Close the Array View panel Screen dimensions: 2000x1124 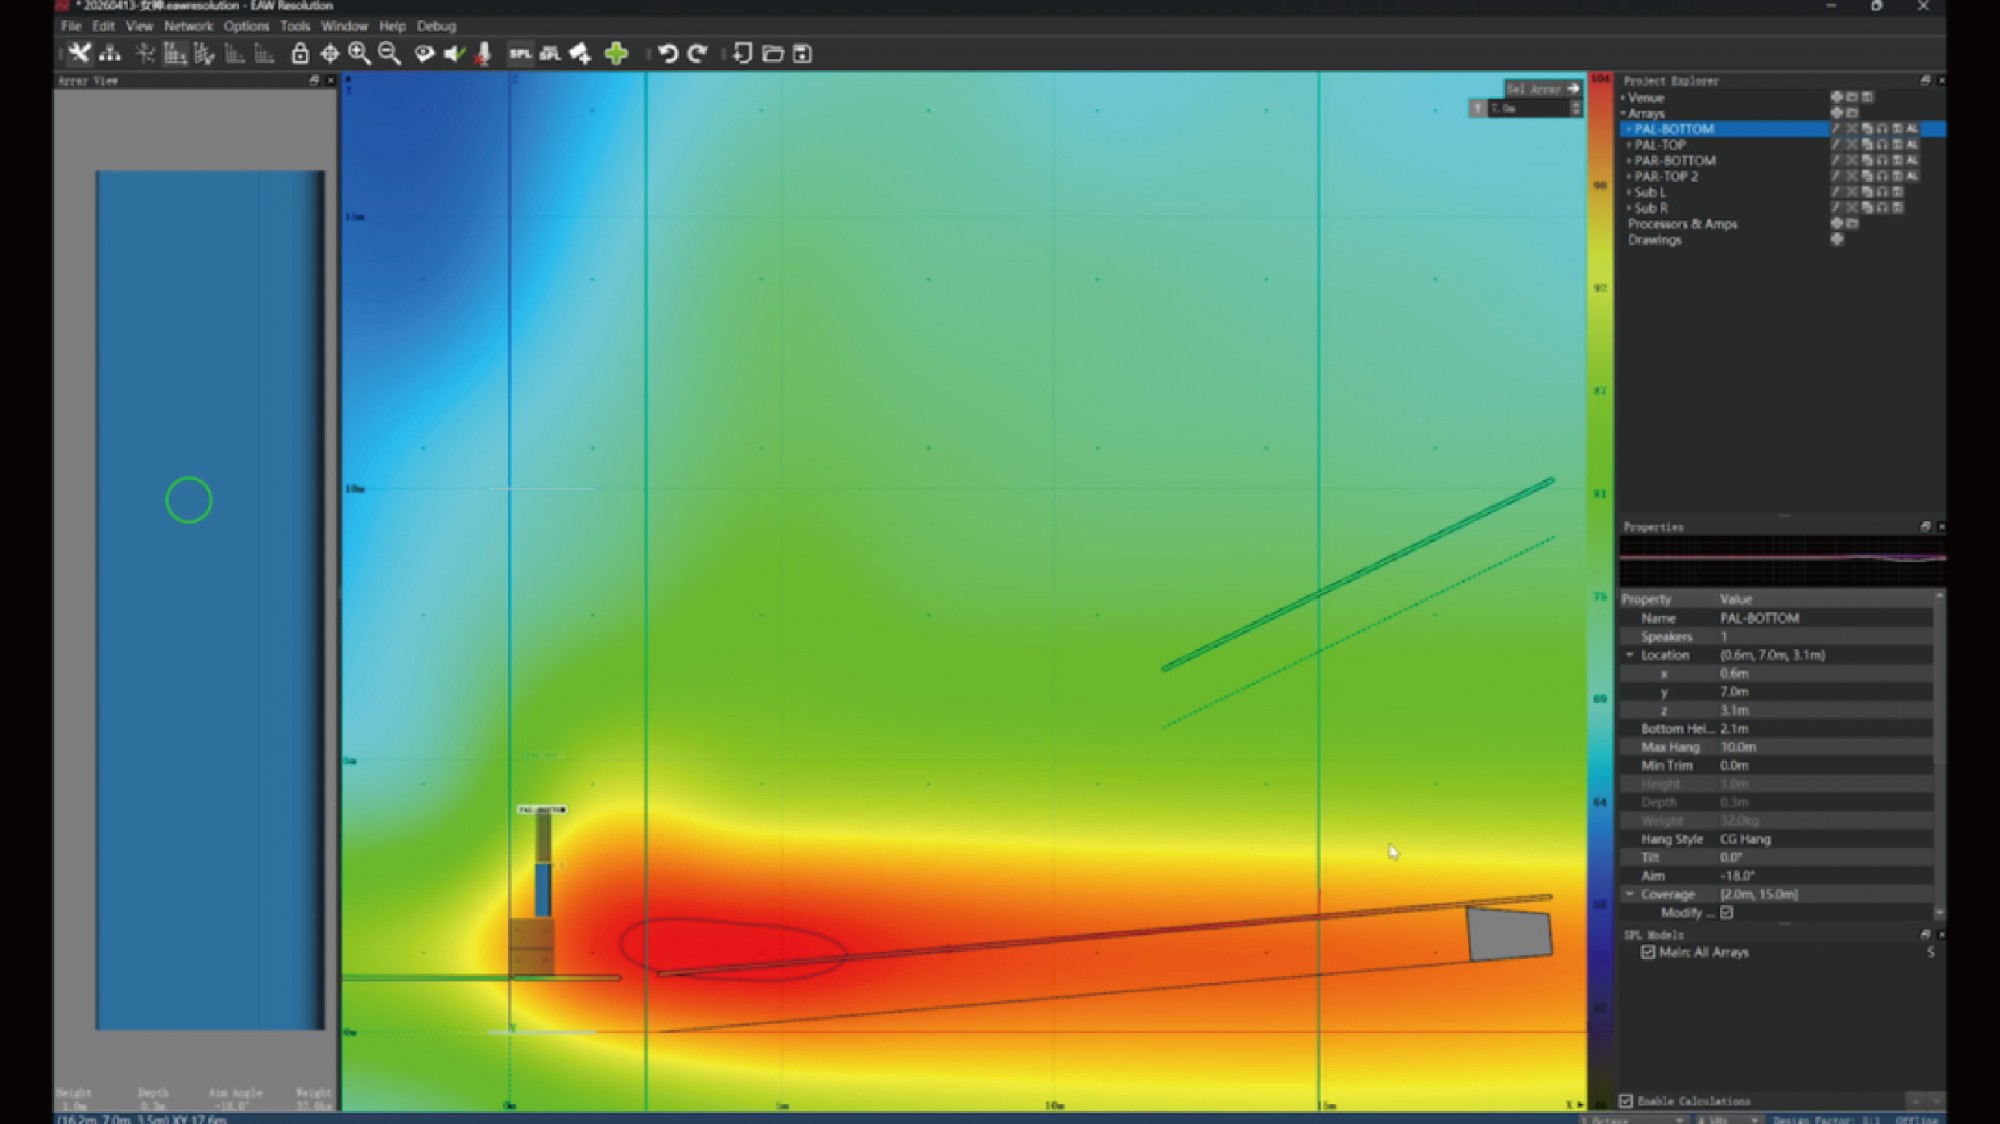(330, 80)
